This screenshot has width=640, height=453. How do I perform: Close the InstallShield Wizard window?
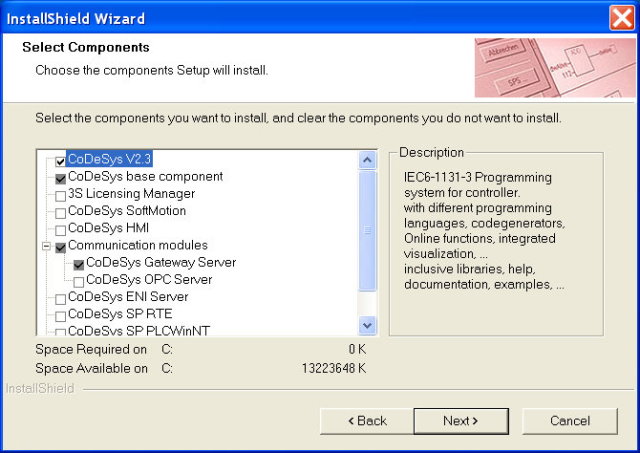coord(620,18)
